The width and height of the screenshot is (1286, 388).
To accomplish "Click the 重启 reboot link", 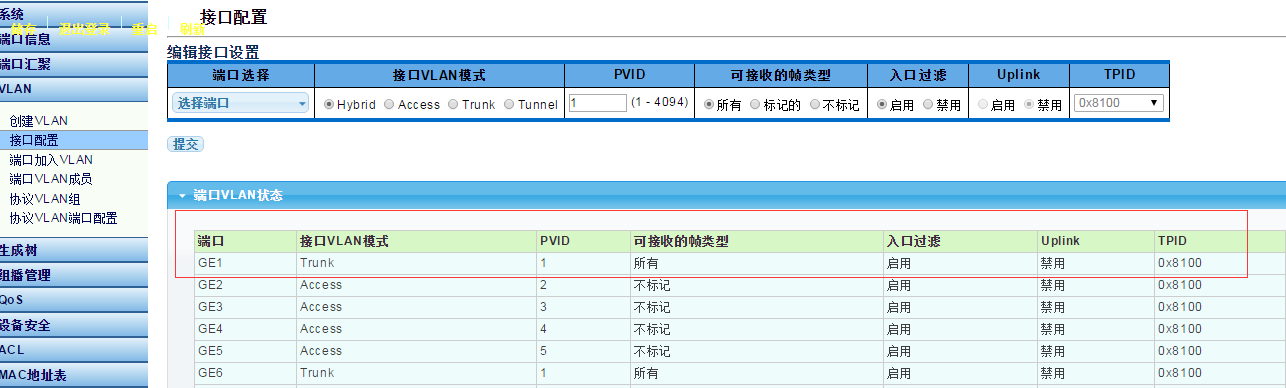I will pyautogui.click(x=144, y=29).
